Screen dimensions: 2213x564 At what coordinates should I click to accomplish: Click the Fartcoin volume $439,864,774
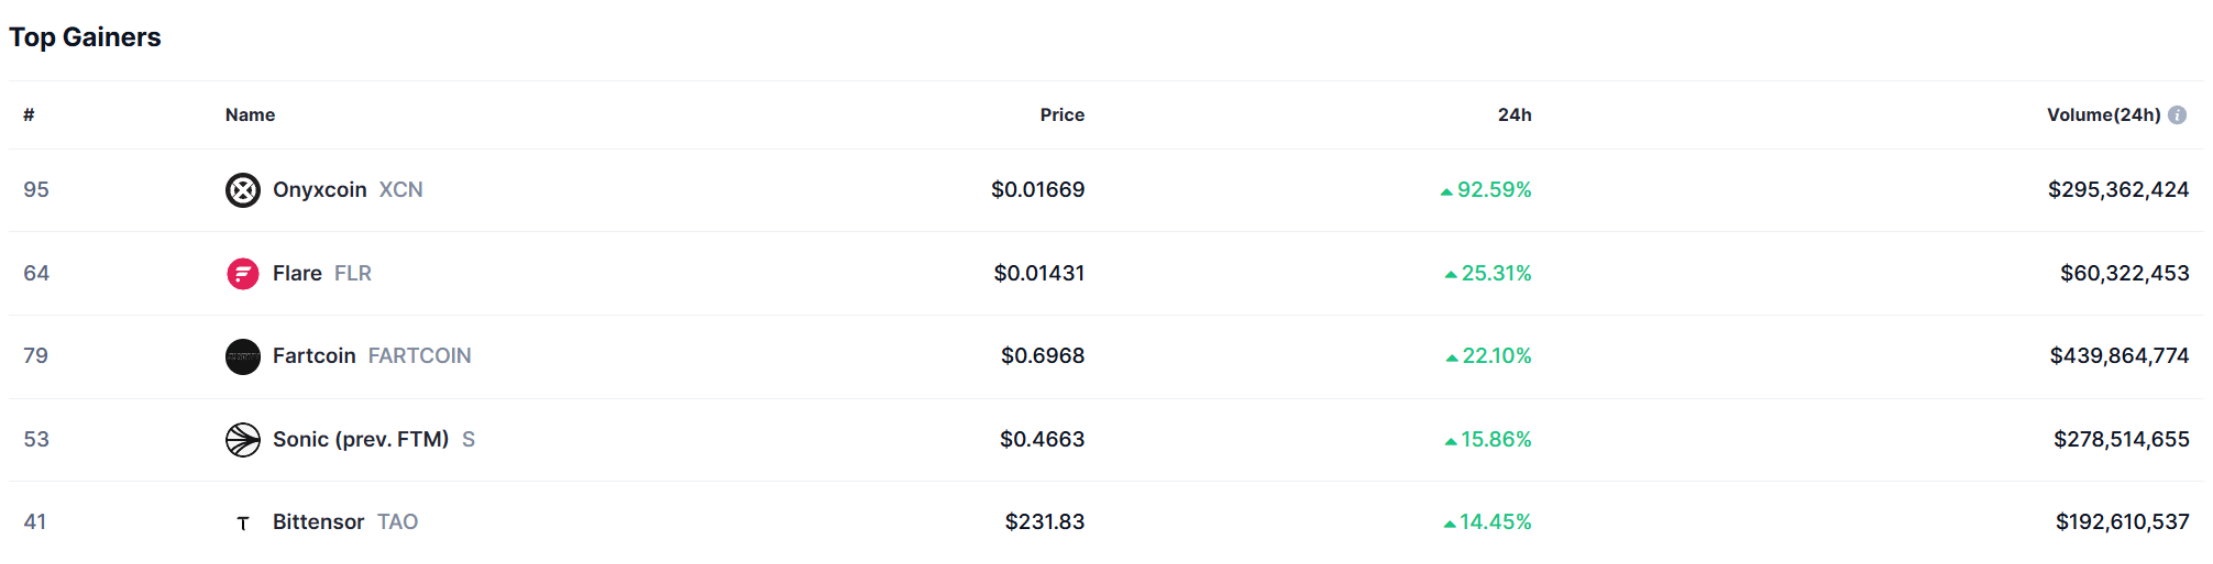click(x=2119, y=356)
